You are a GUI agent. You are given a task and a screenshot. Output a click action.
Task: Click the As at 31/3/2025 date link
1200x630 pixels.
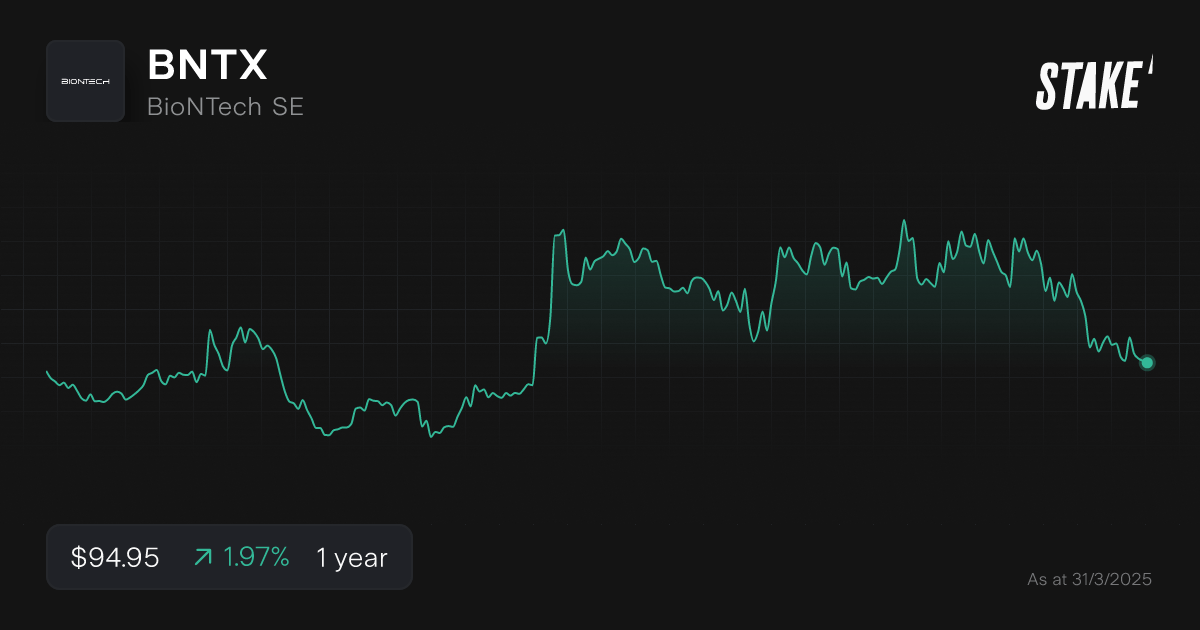coord(1090,579)
